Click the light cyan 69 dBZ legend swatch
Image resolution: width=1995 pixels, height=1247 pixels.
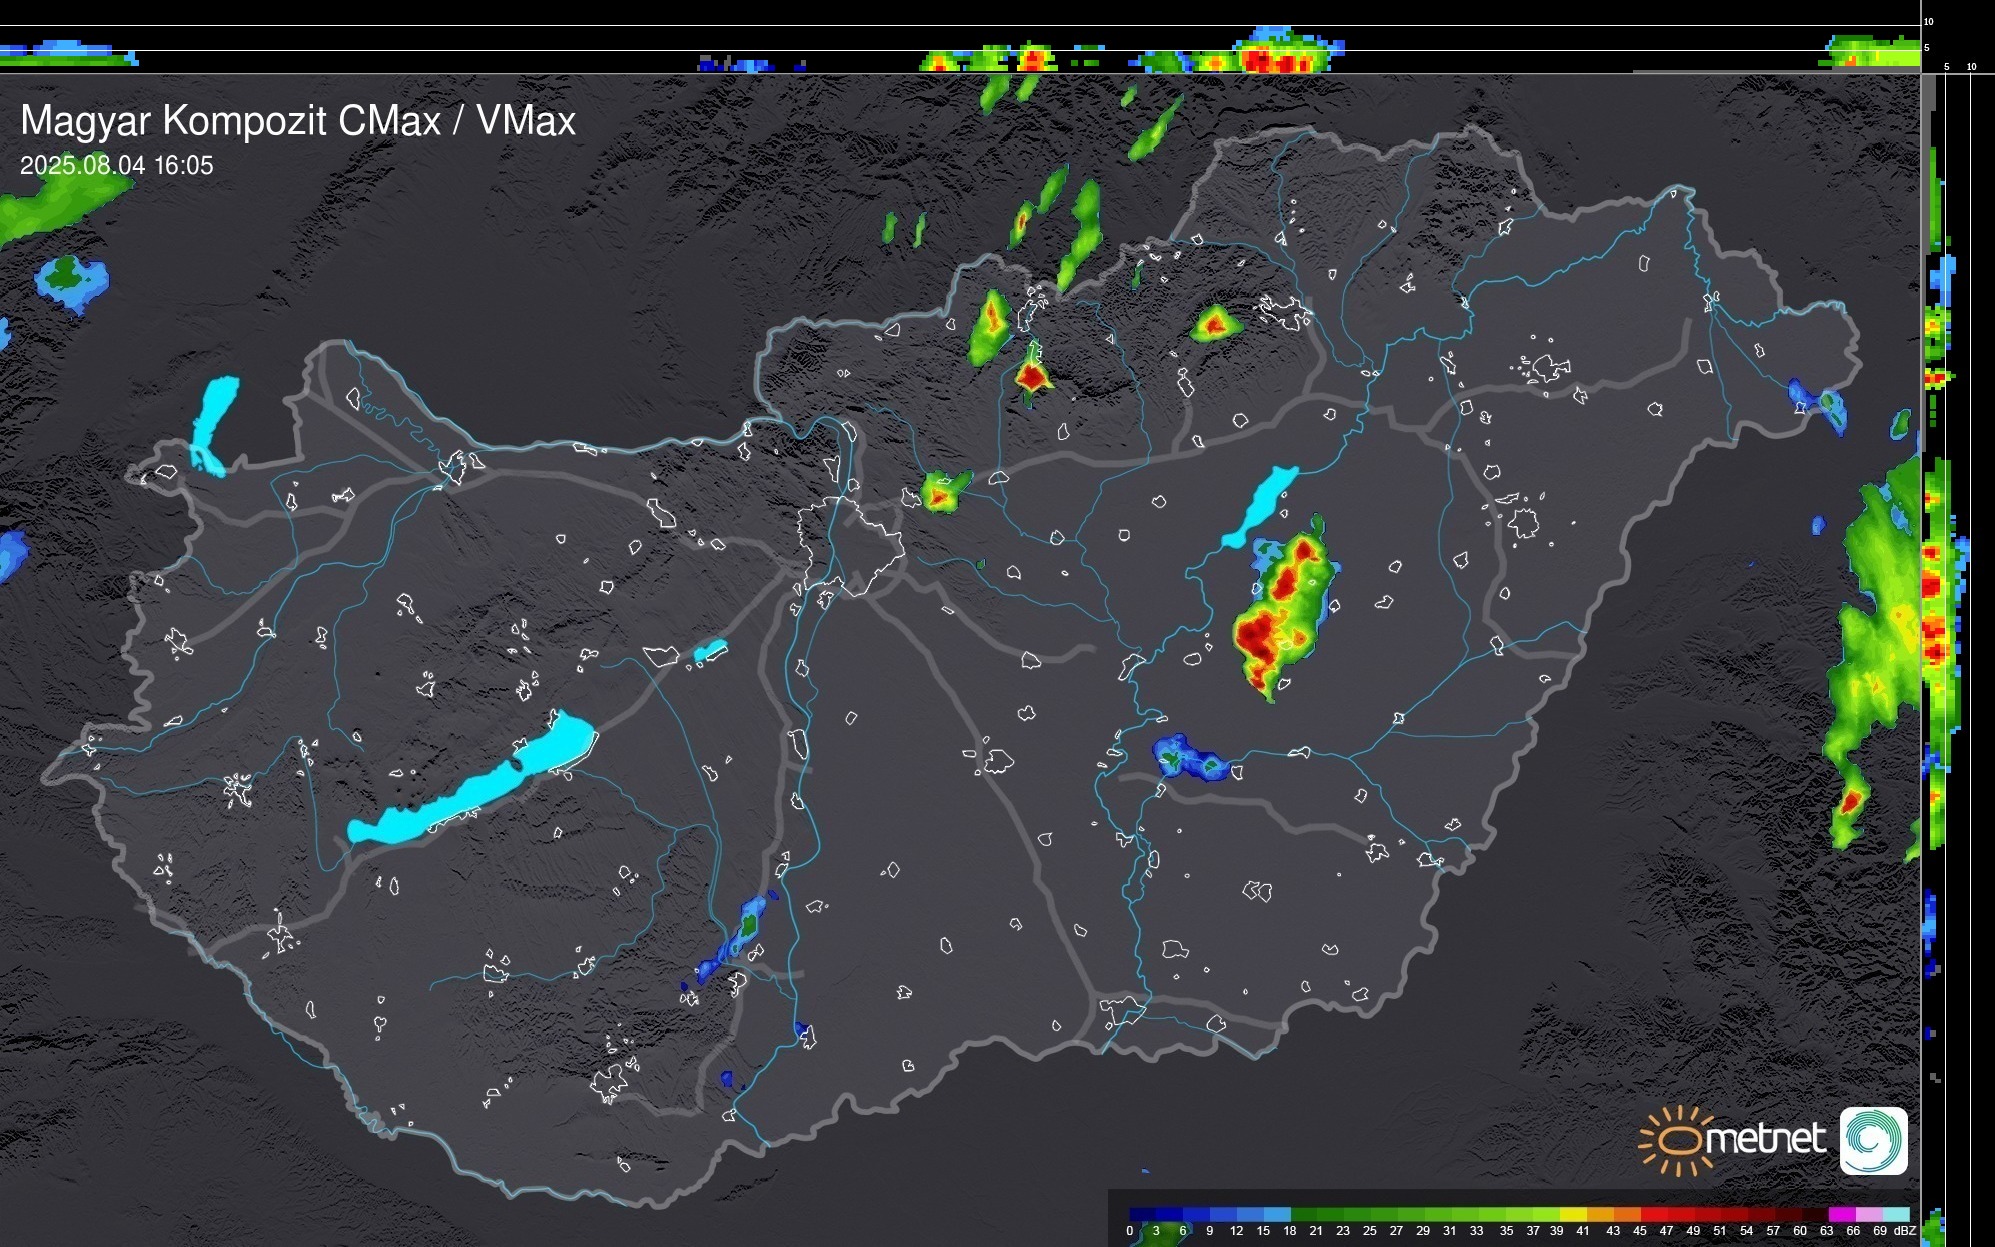click(x=1895, y=1214)
